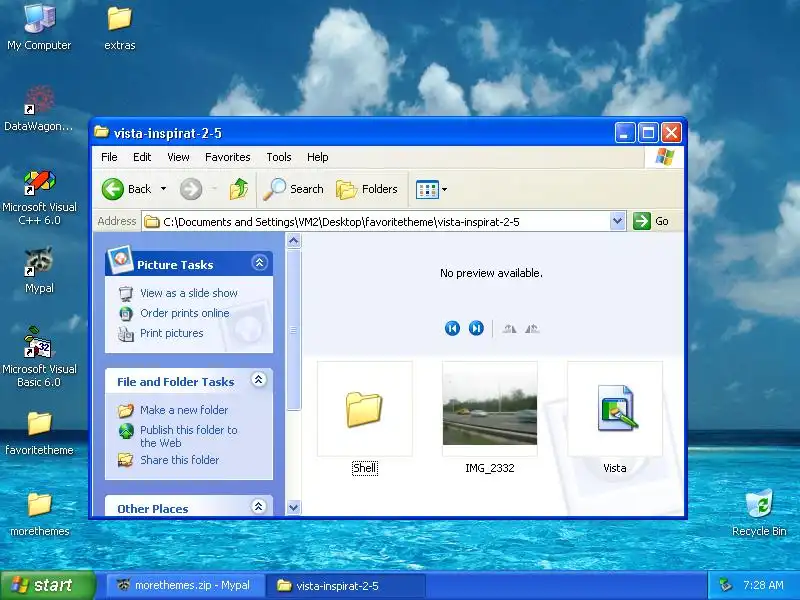Click inside the Address path field
Viewport: 800px width, 600px height.
(x=376, y=221)
